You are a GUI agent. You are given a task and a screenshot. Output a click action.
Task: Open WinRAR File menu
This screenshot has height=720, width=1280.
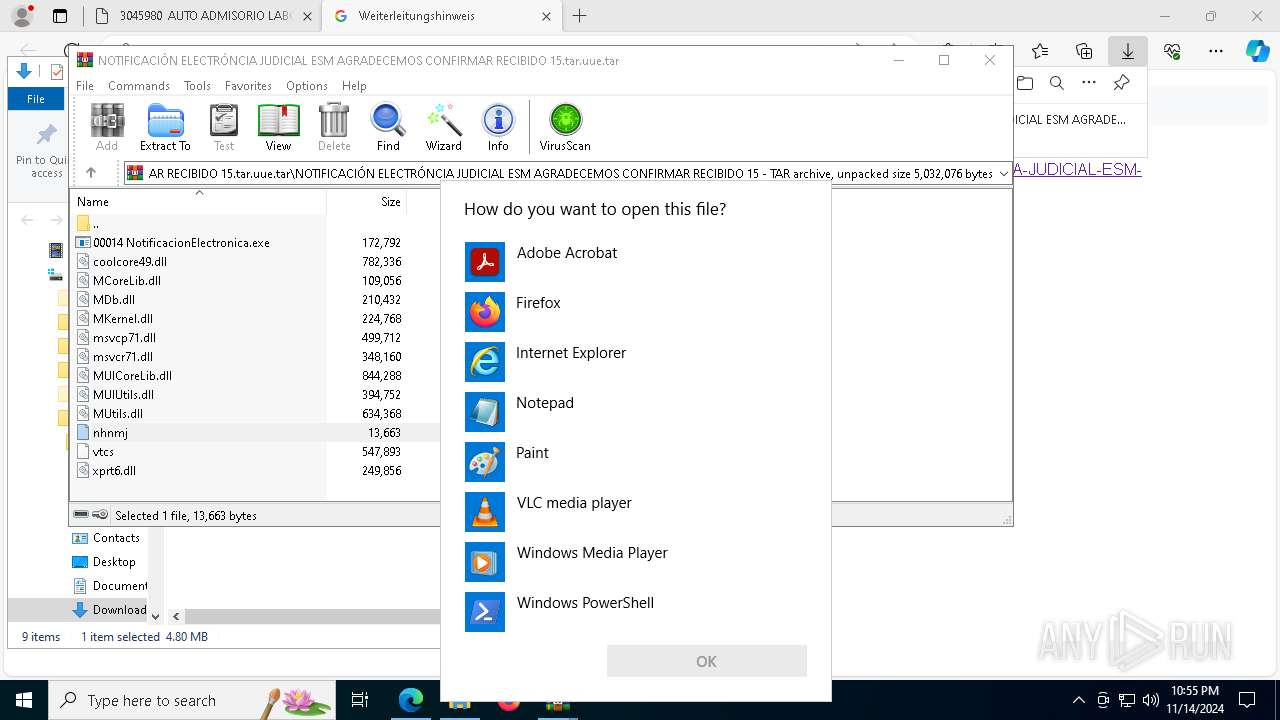click(x=85, y=86)
